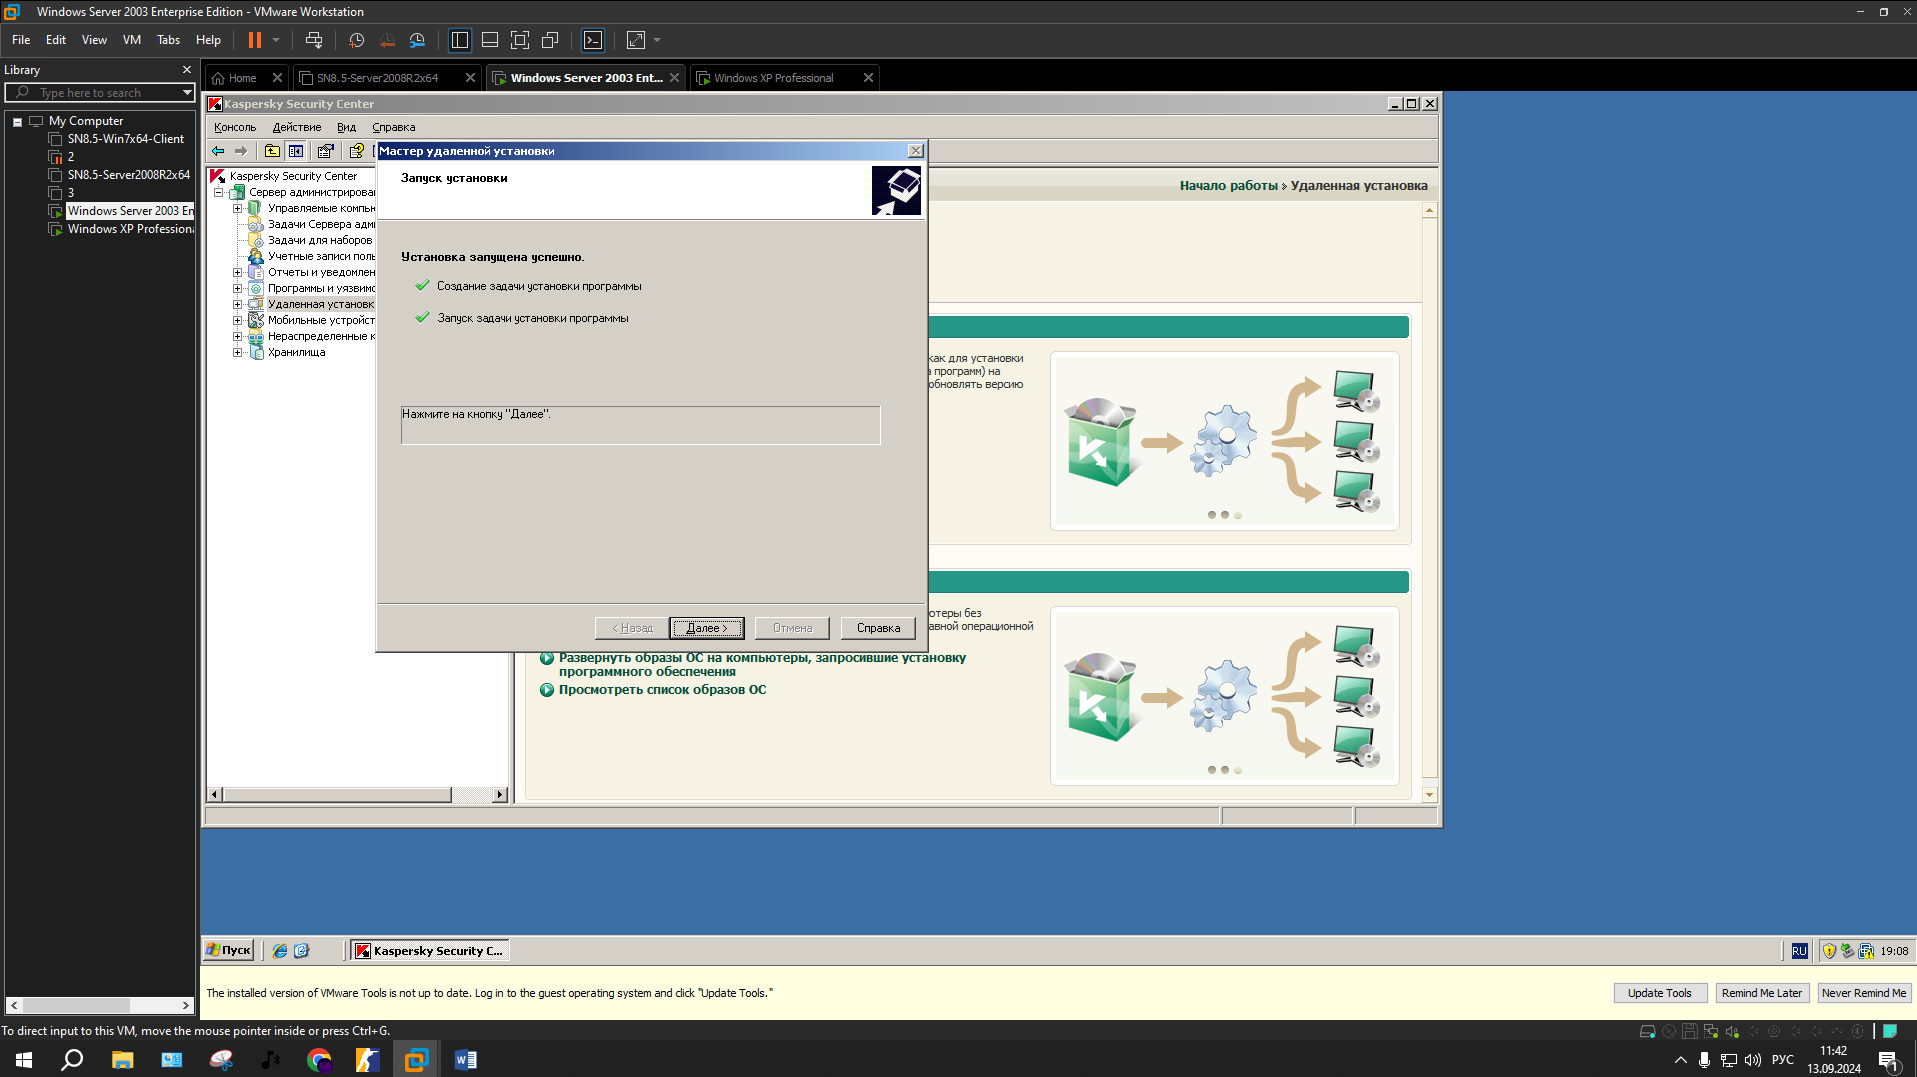
Task: Expand the Программы и уязвимости node
Action: pyautogui.click(x=237, y=288)
